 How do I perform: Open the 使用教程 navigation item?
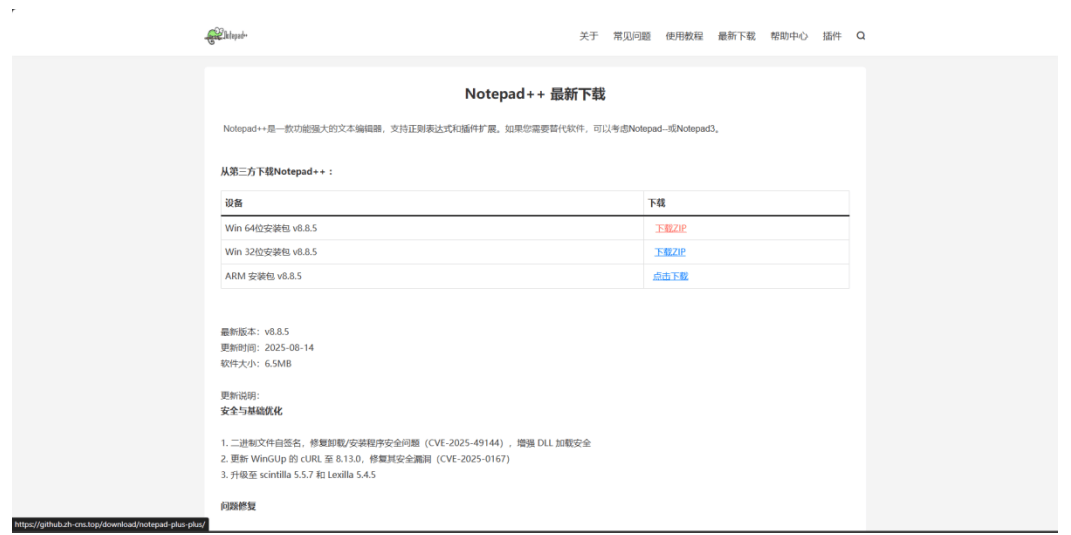[x=684, y=36]
